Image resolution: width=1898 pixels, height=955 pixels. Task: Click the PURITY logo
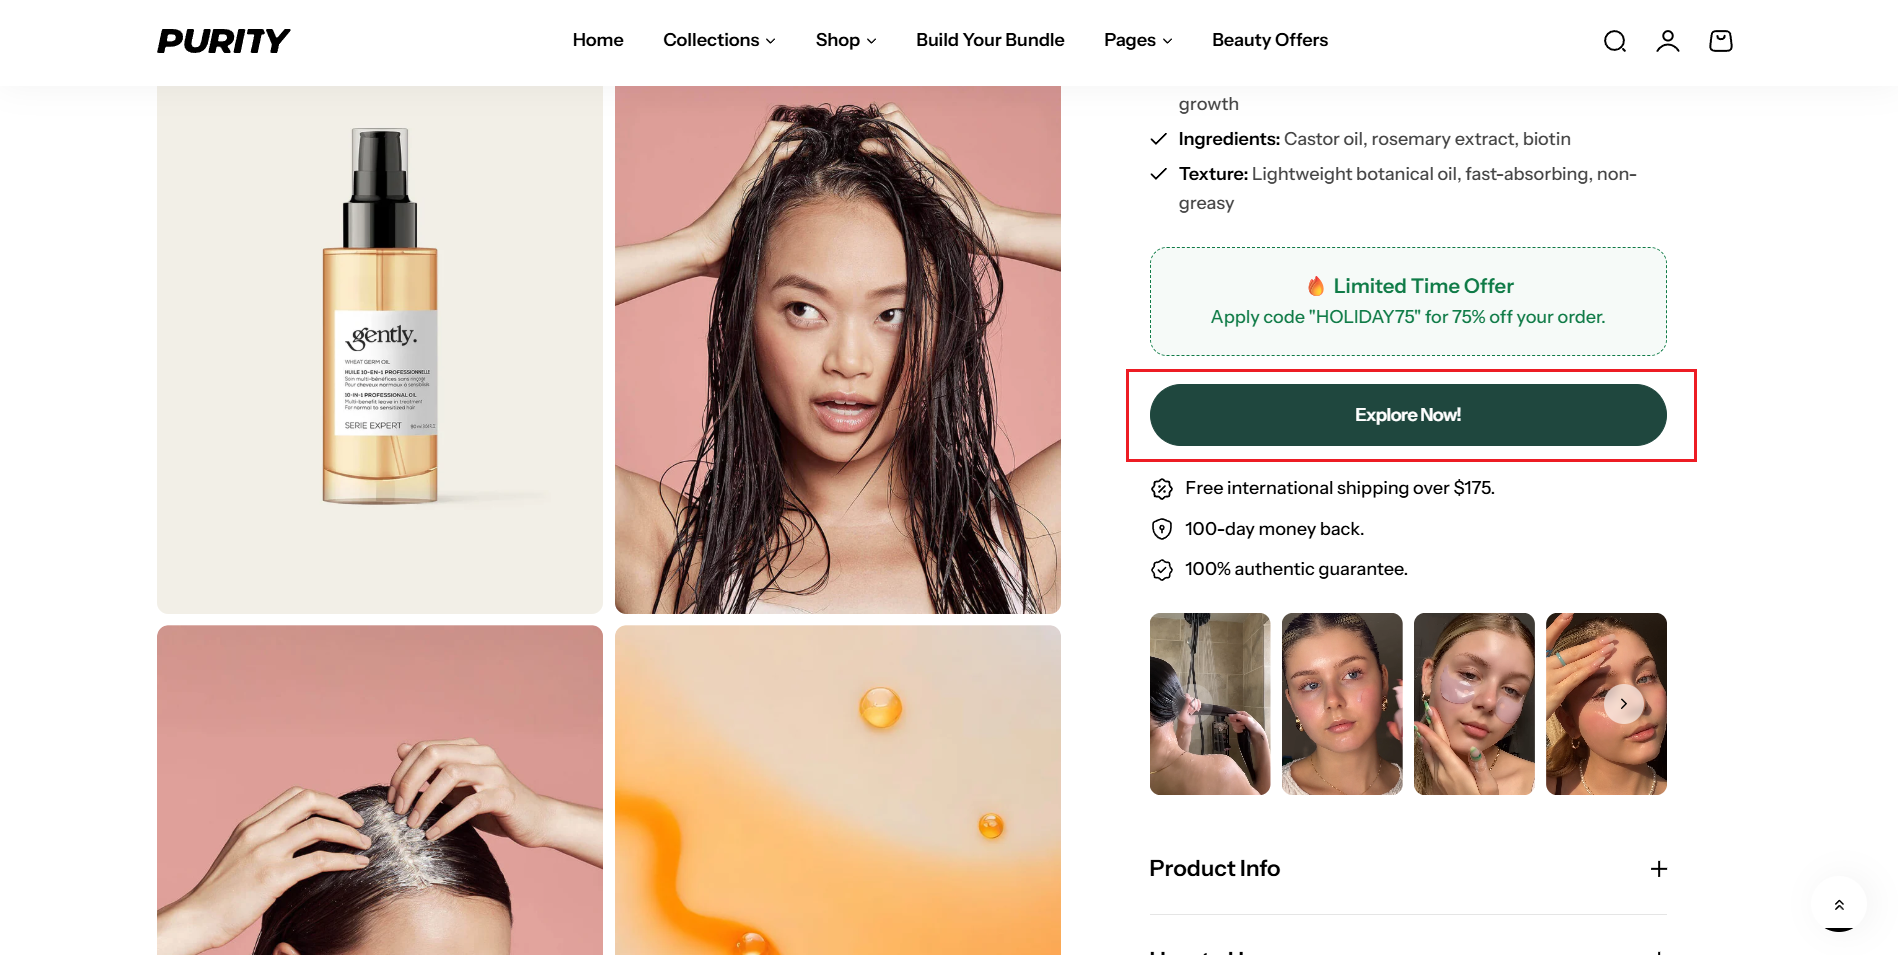pos(223,41)
